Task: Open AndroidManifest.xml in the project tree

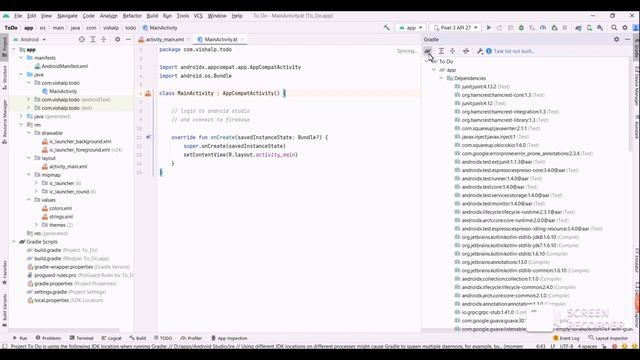Action: click(64, 66)
